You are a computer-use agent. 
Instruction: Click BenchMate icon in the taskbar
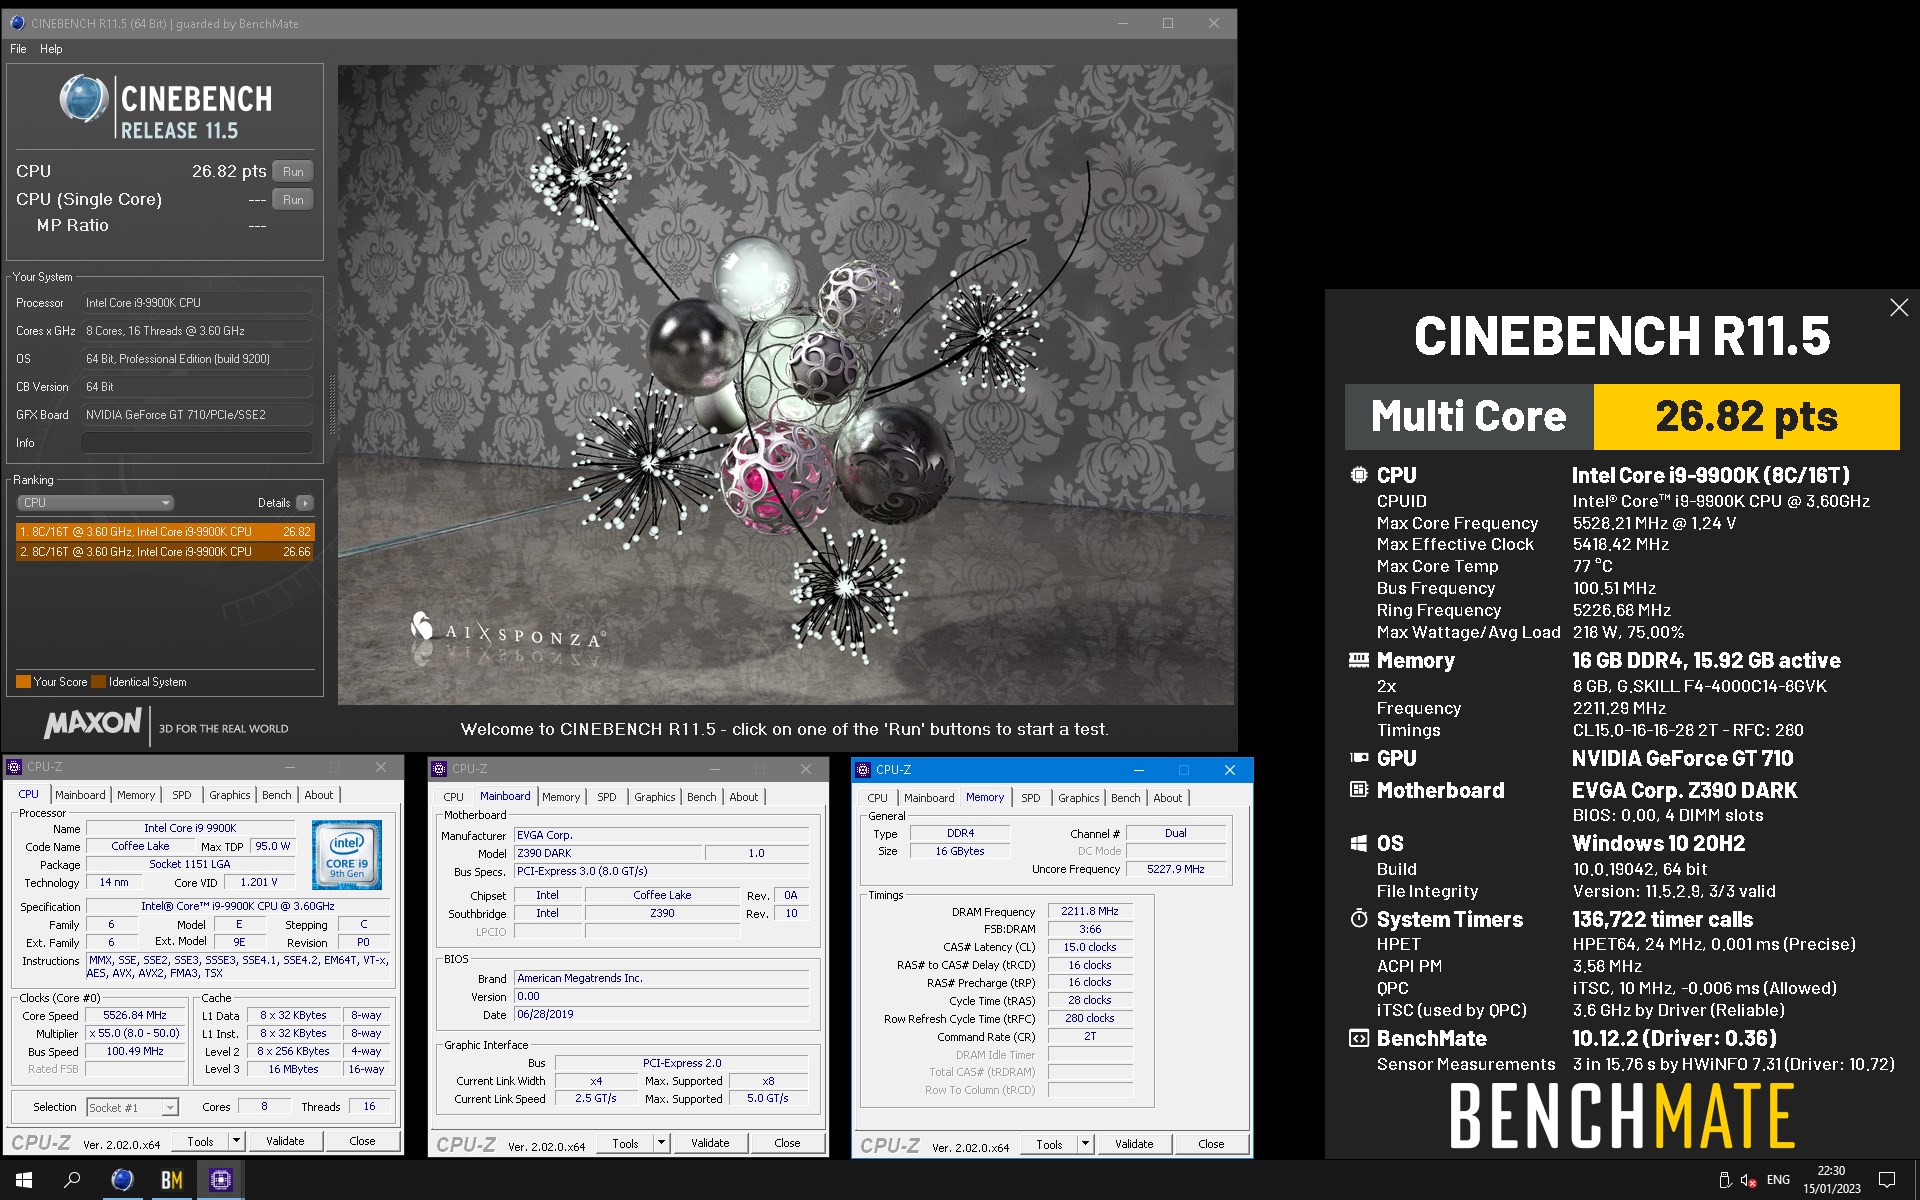click(172, 1180)
